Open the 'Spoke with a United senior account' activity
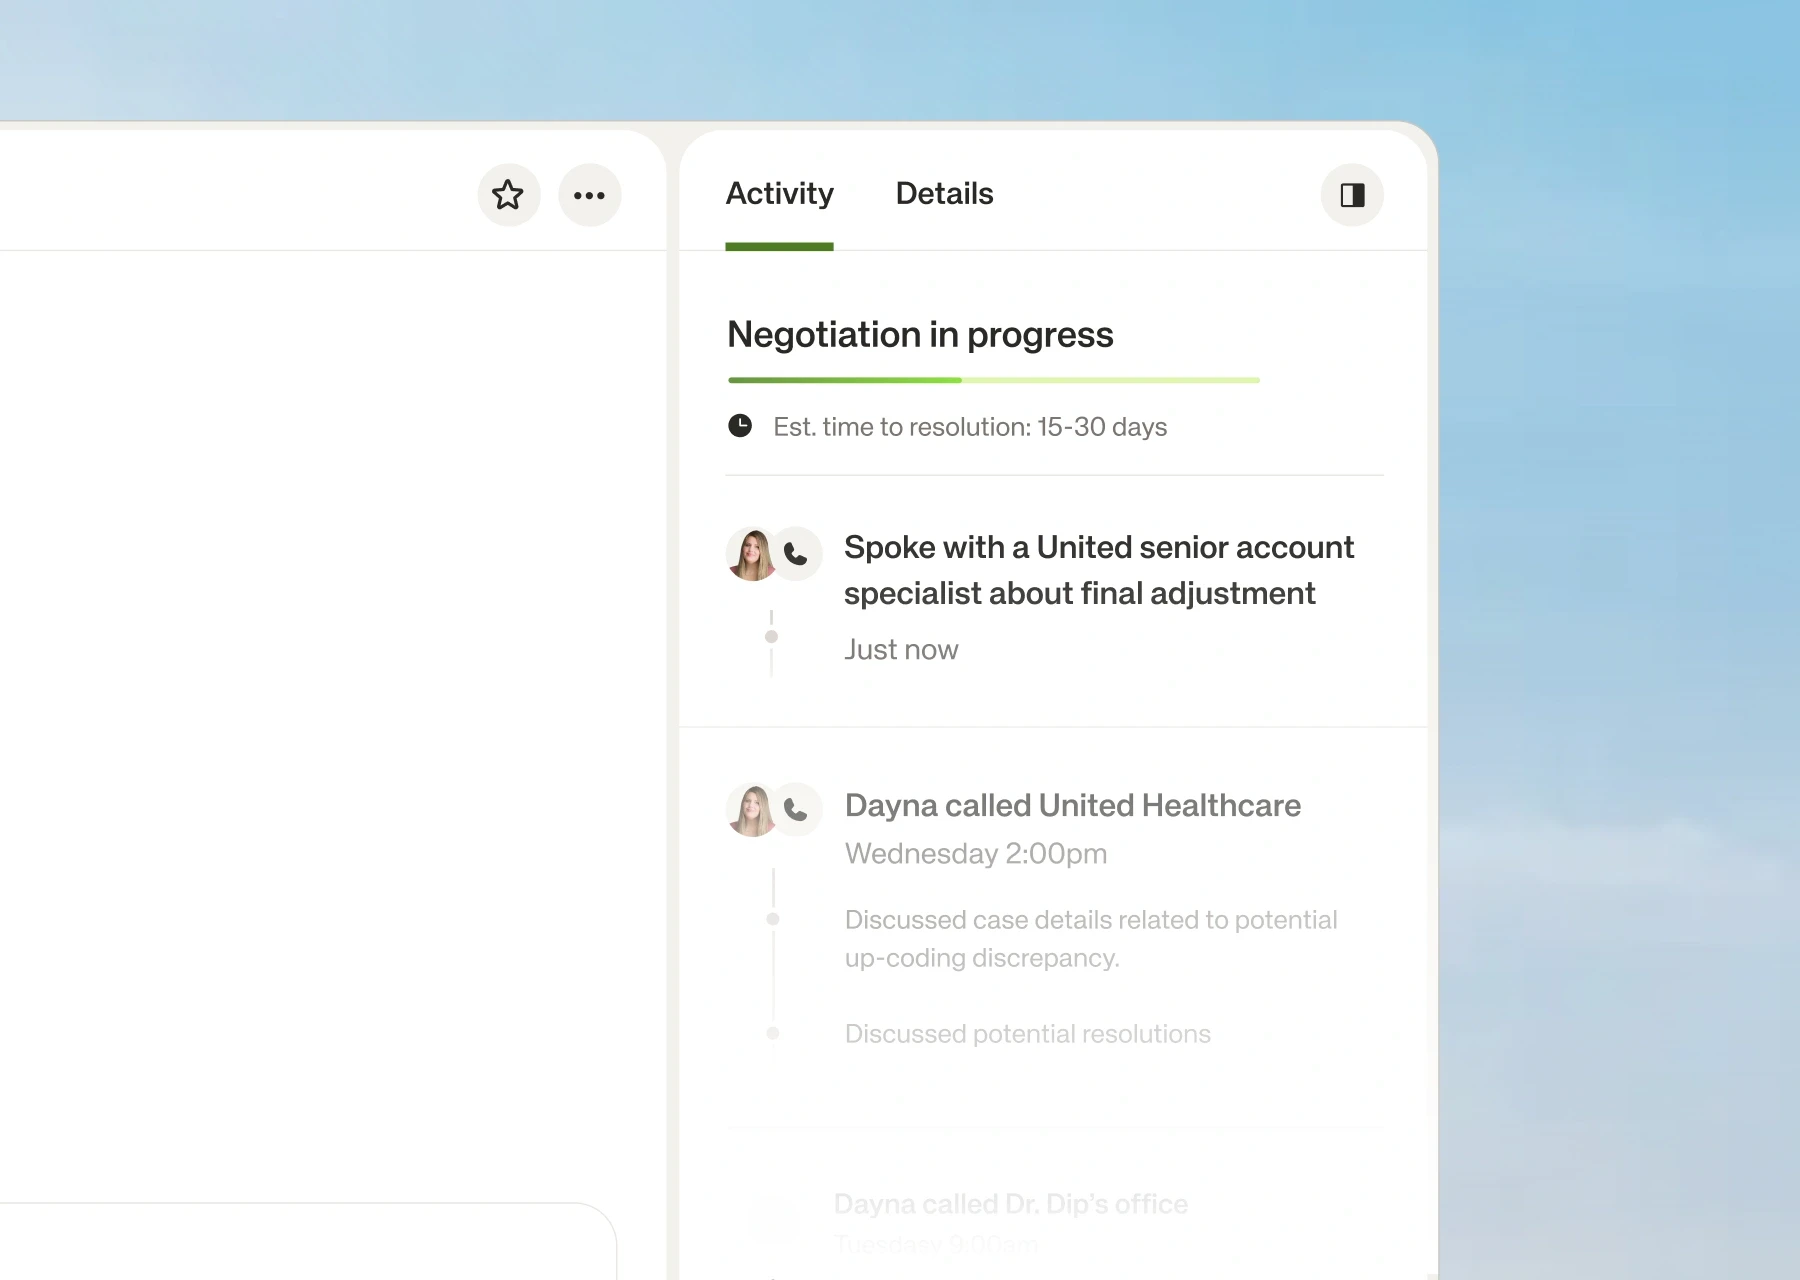Screen dimensions: 1800x1280 point(1099,570)
